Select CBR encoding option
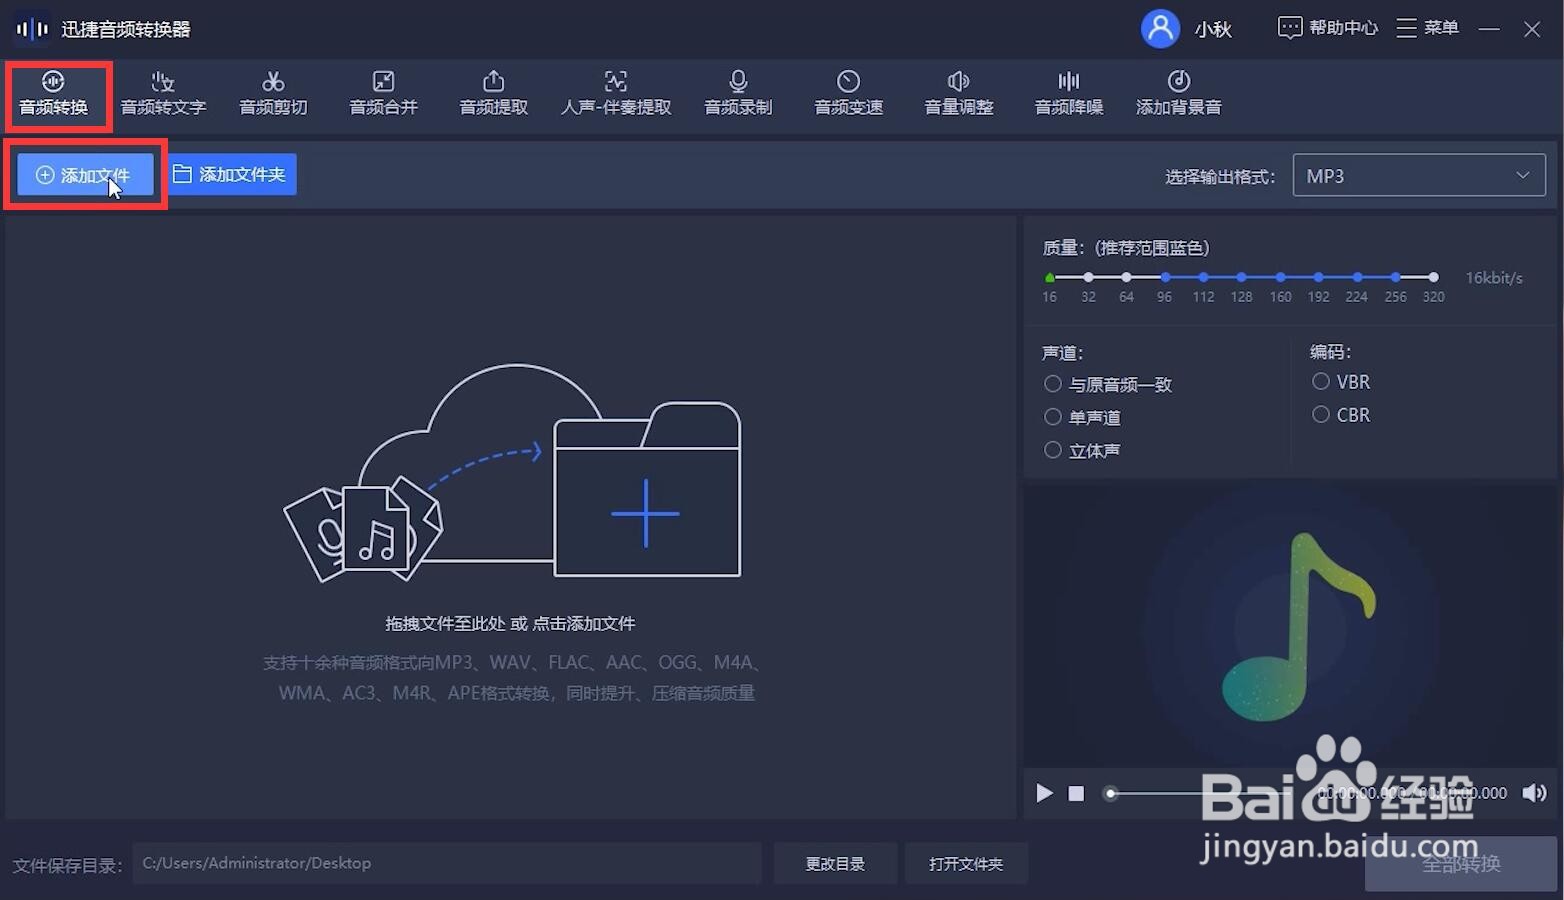This screenshot has width=1564, height=900. coord(1341,415)
